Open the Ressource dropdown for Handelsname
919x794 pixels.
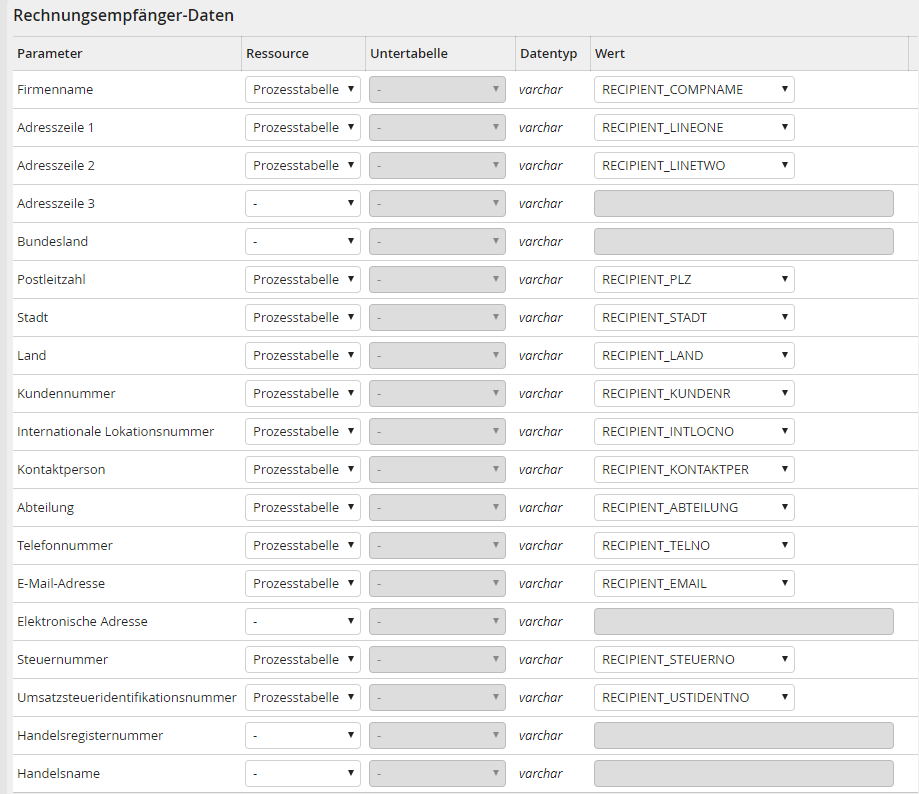pyautogui.click(x=302, y=774)
